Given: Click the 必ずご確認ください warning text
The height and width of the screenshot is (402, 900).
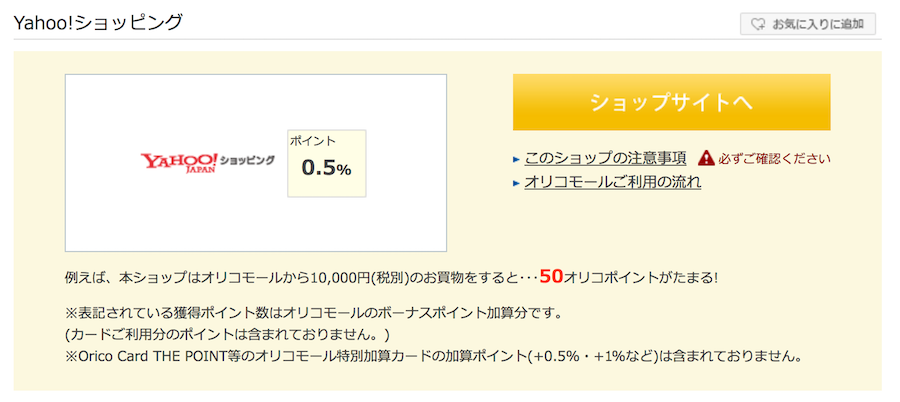Looking at the screenshot, I should (774, 158).
